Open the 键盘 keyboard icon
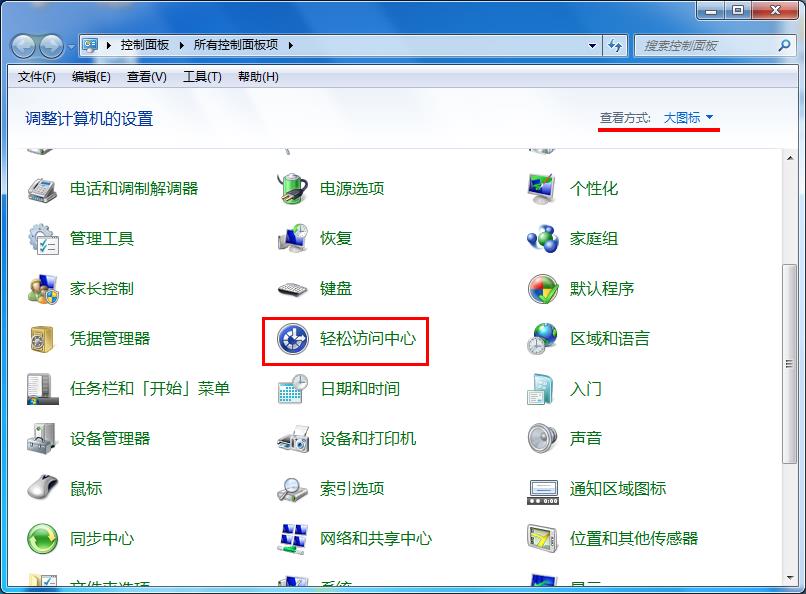Image resolution: width=806 pixels, height=594 pixels. (x=292, y=289)
